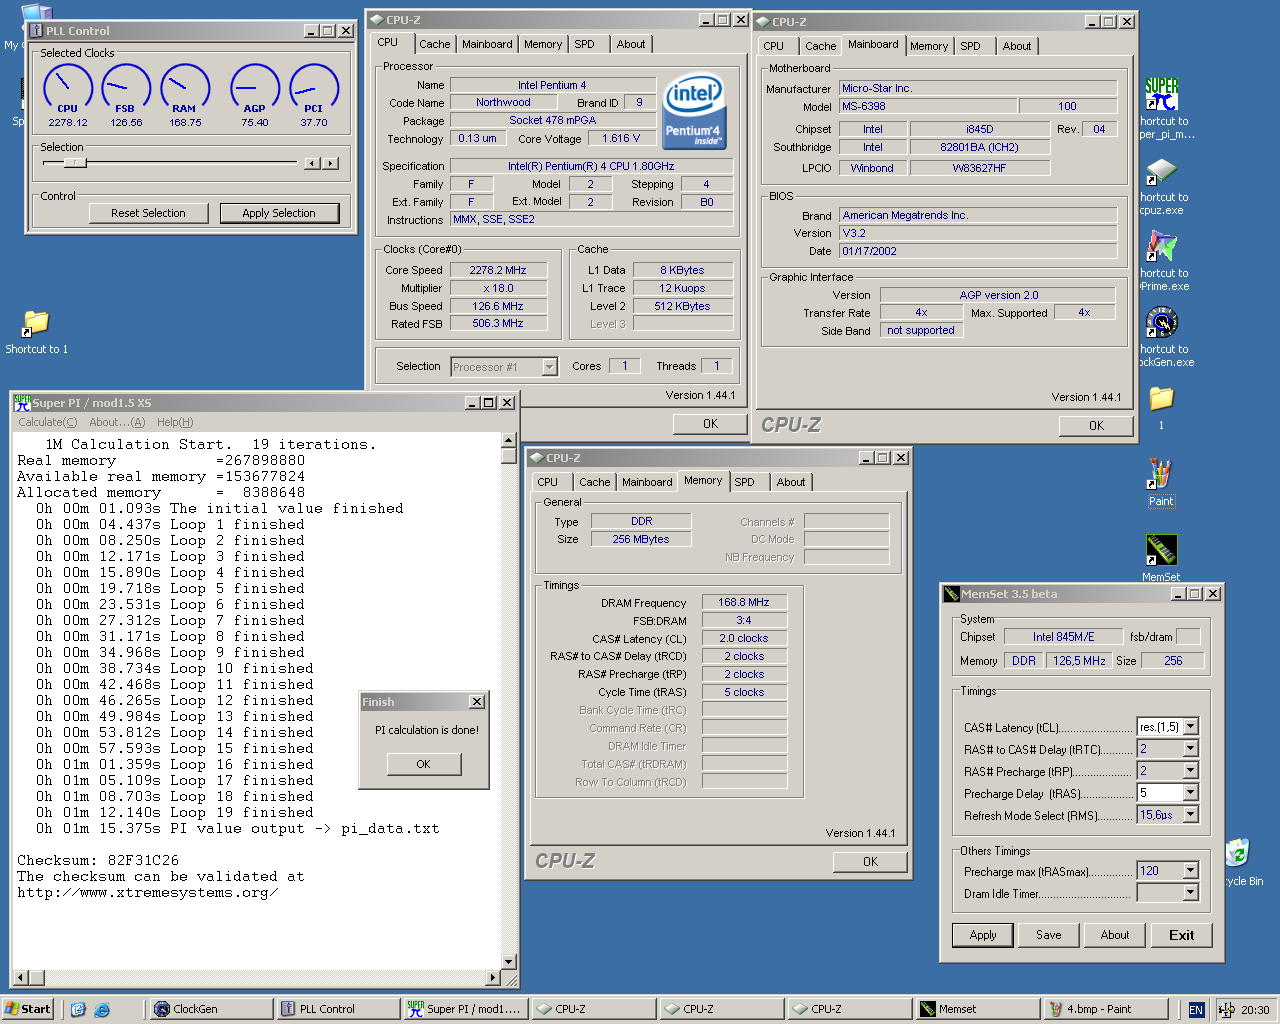Click Apply in MemSet
This screenshot has height=1024, width=1280.
click(x=983, y=935)
